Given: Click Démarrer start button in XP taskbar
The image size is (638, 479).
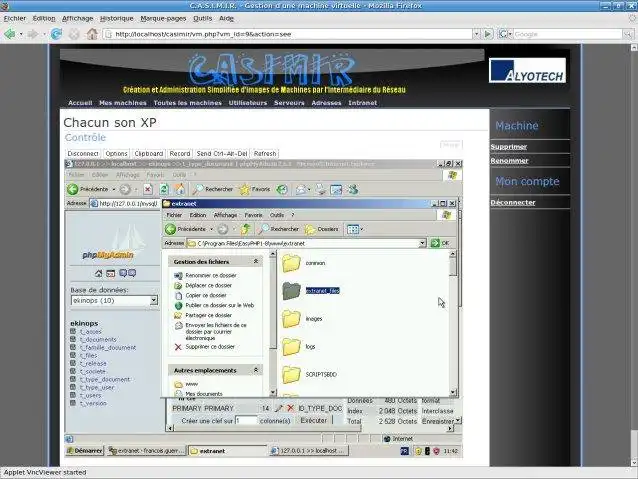Looking at the screenshot, I should pos(85,451).
